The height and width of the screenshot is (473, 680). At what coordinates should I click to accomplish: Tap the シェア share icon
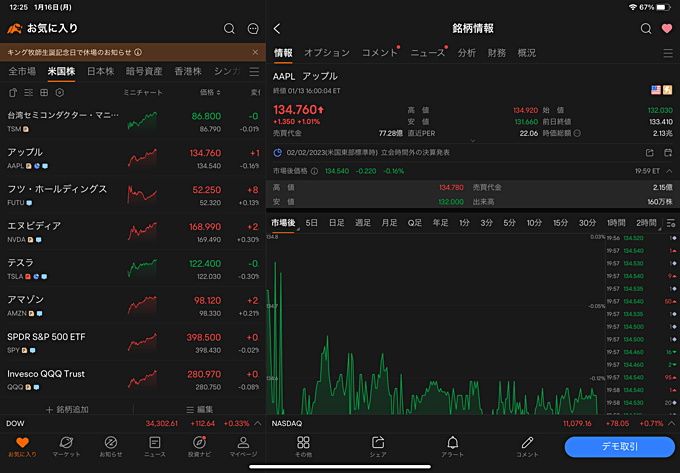pyautogui.click(x=378, y=447)
